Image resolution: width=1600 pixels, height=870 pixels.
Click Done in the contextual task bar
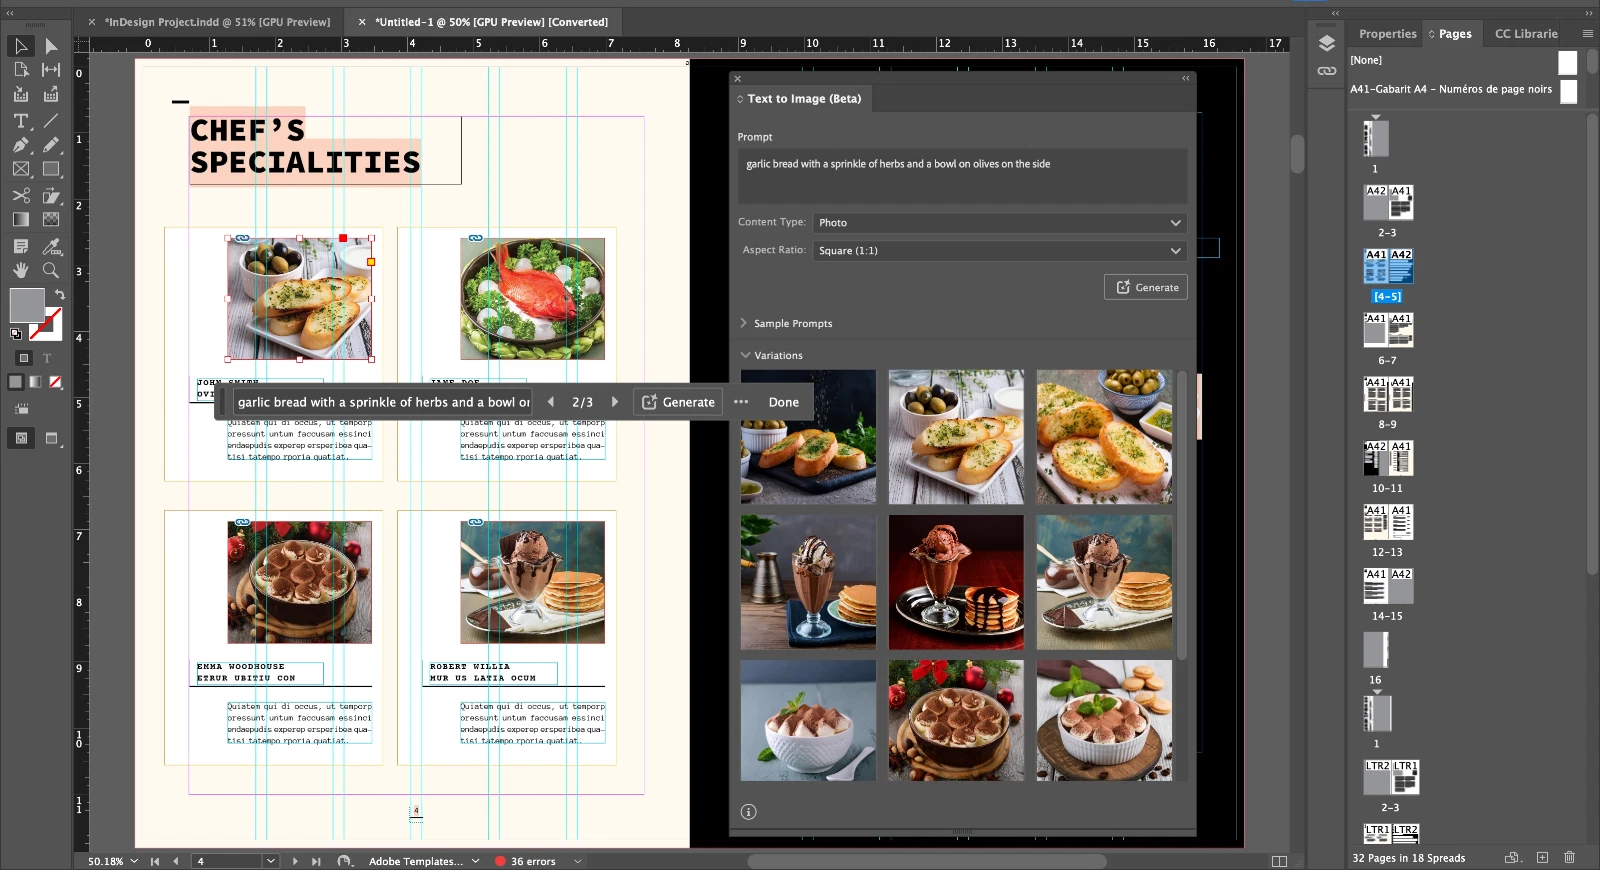click(x=783, y=402)
